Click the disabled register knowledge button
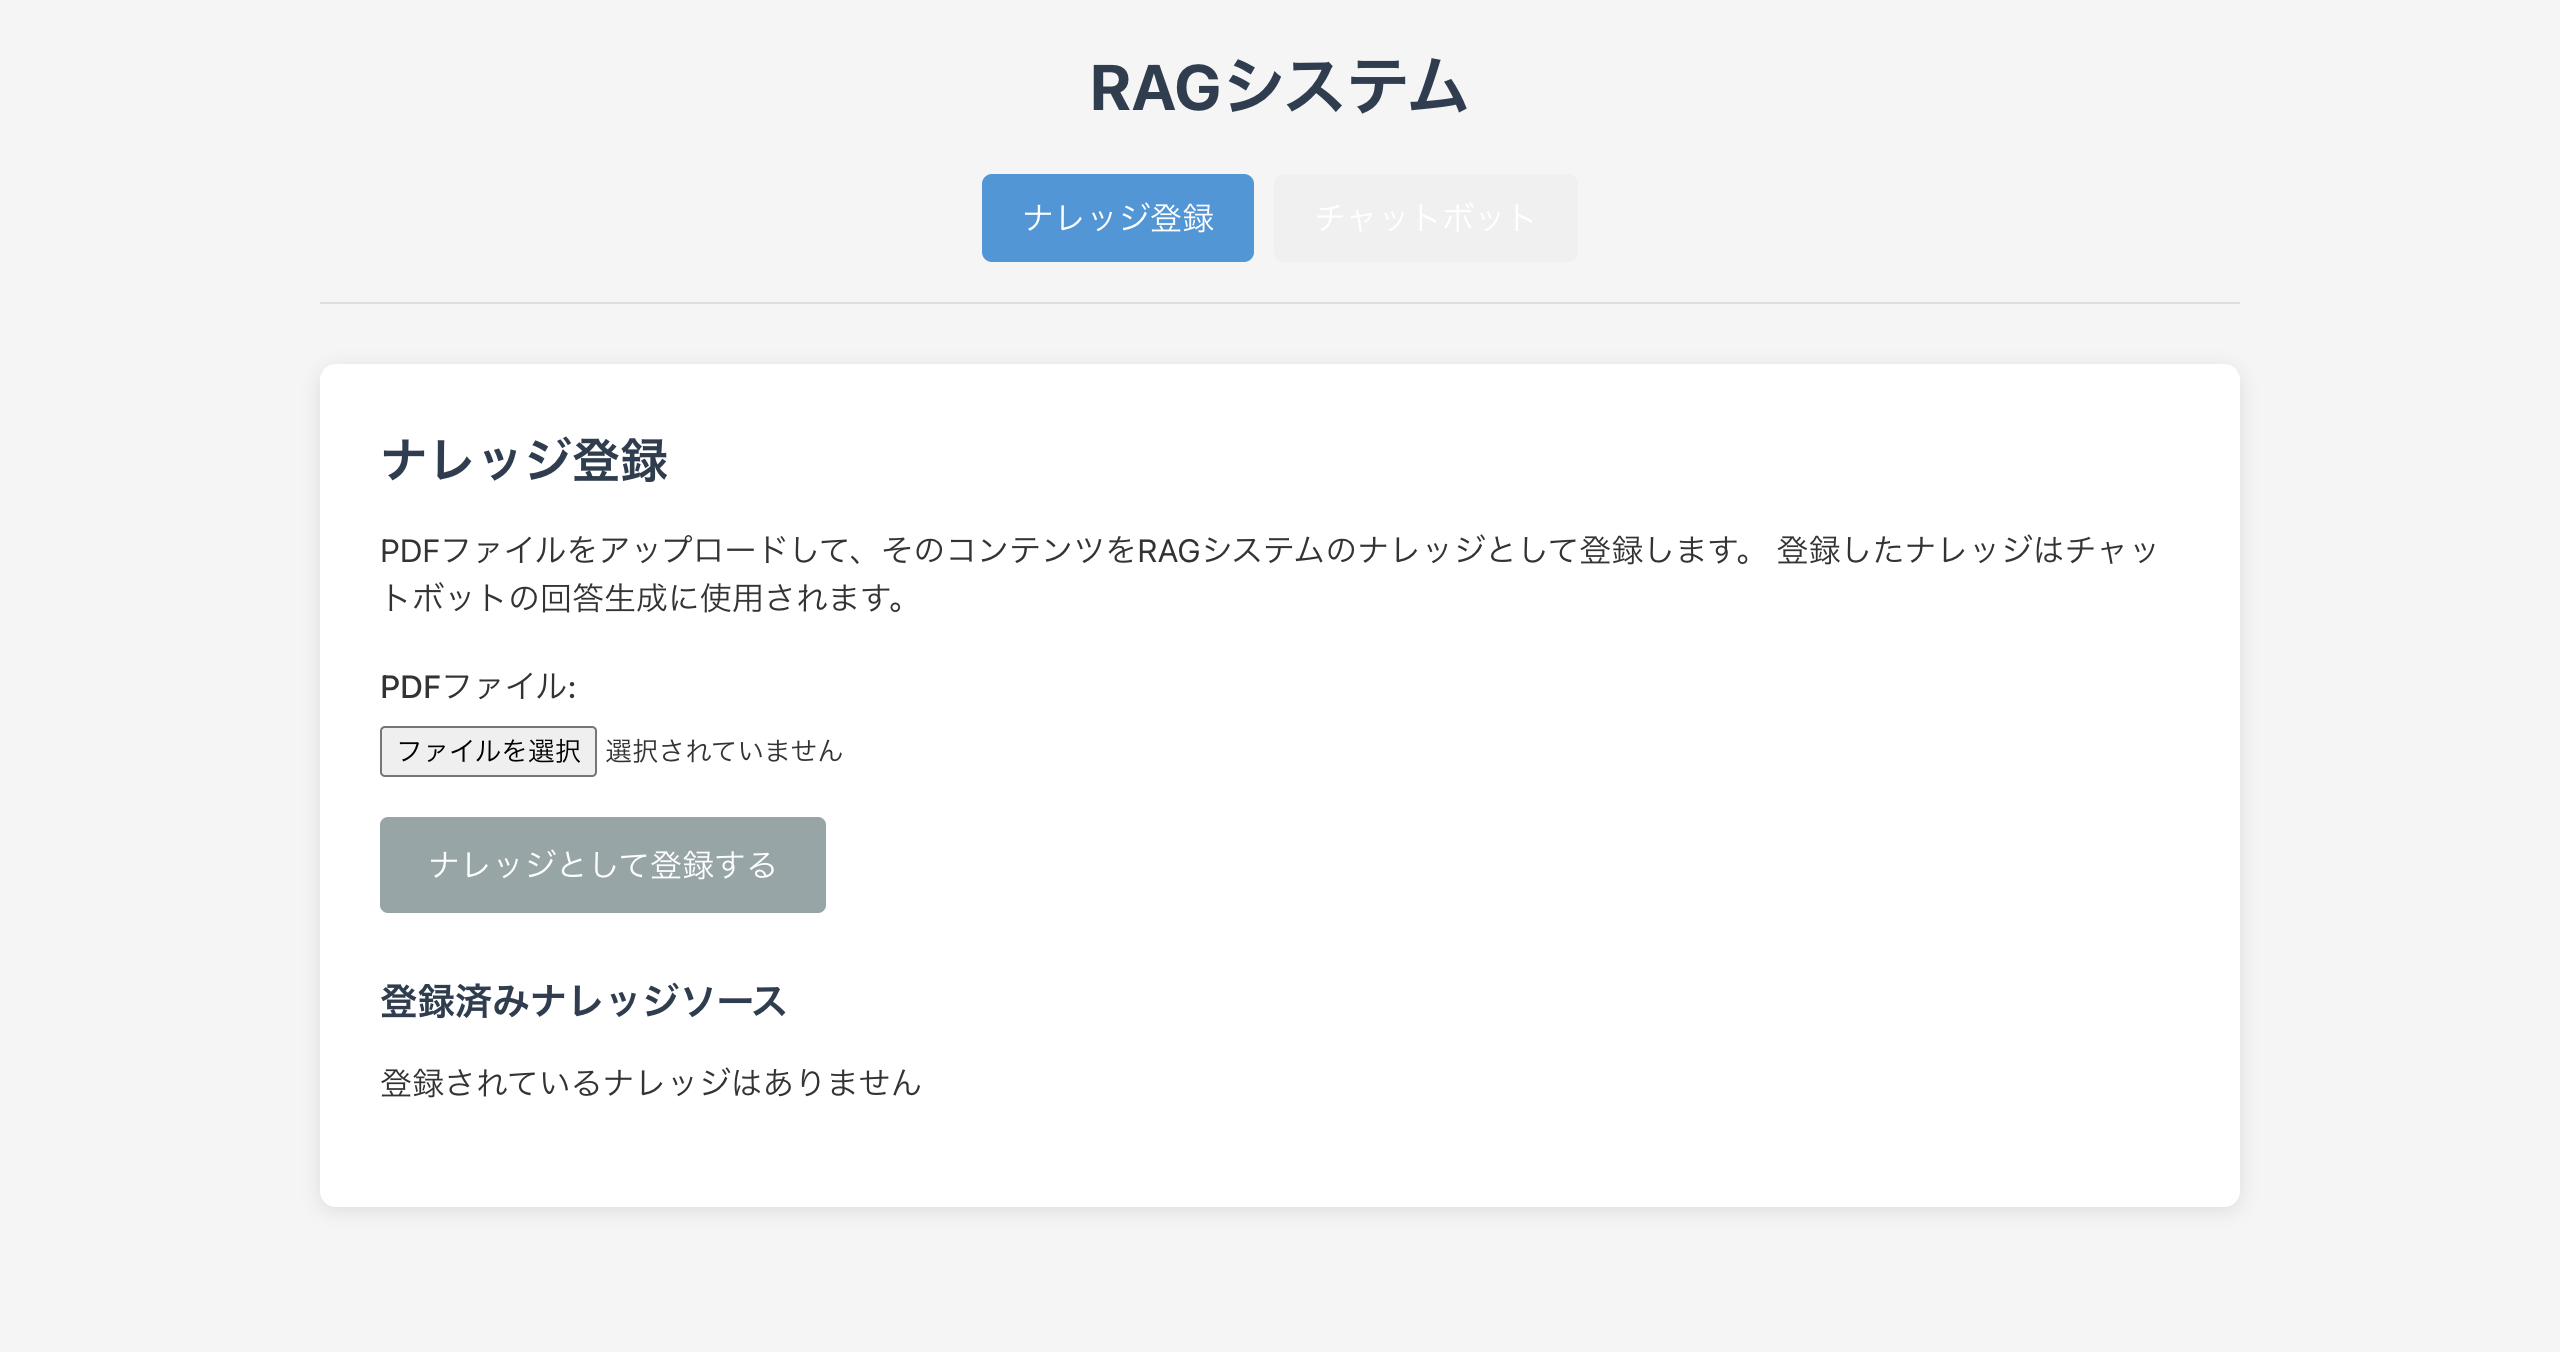The width and height of the screenshot is (2560, 1352). (x=601, y=864)
